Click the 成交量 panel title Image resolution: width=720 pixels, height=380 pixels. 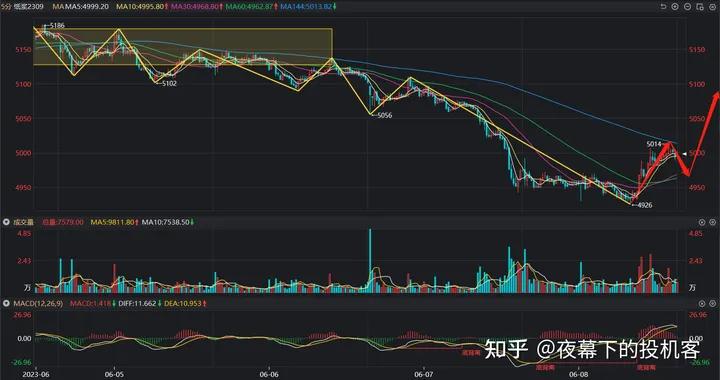[x=23, y=222]
